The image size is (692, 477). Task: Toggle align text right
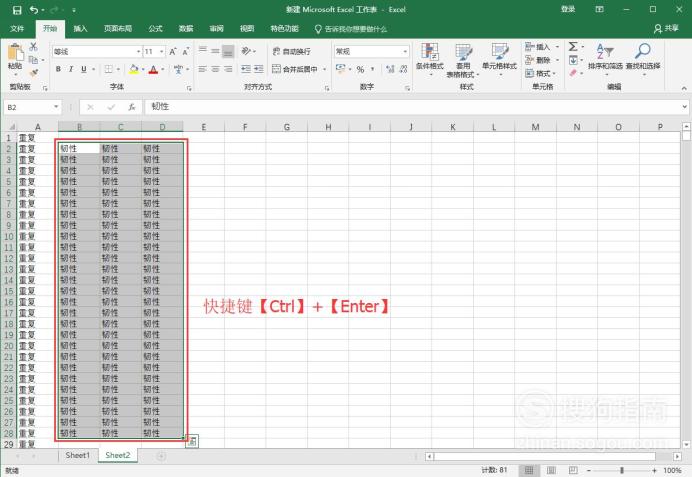[x=228, y=69]
